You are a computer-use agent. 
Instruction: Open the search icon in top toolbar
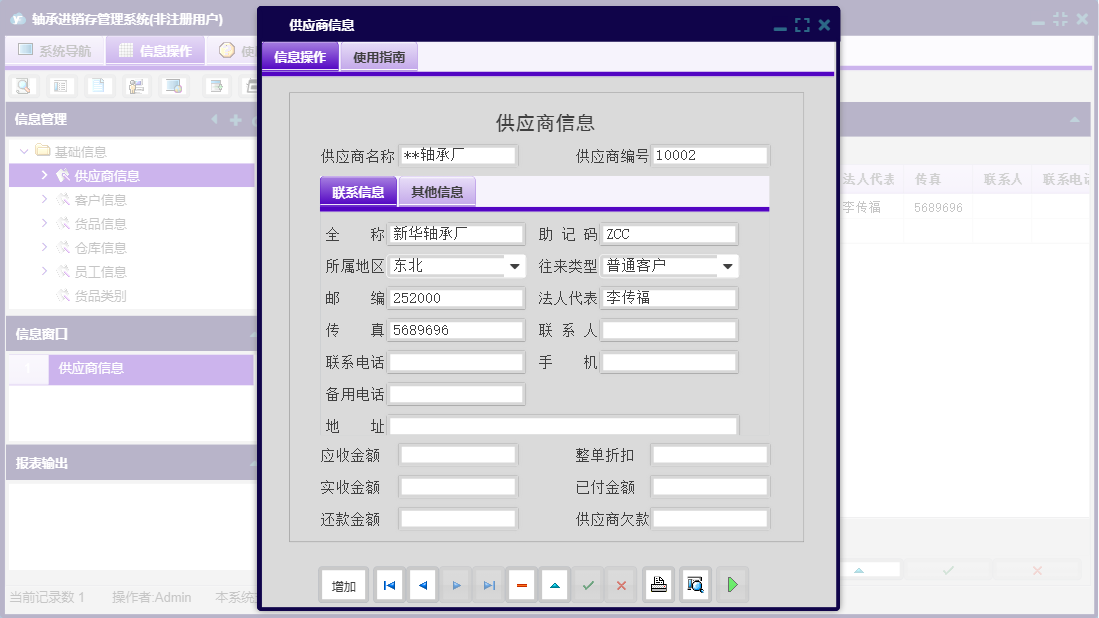(21, 86)
